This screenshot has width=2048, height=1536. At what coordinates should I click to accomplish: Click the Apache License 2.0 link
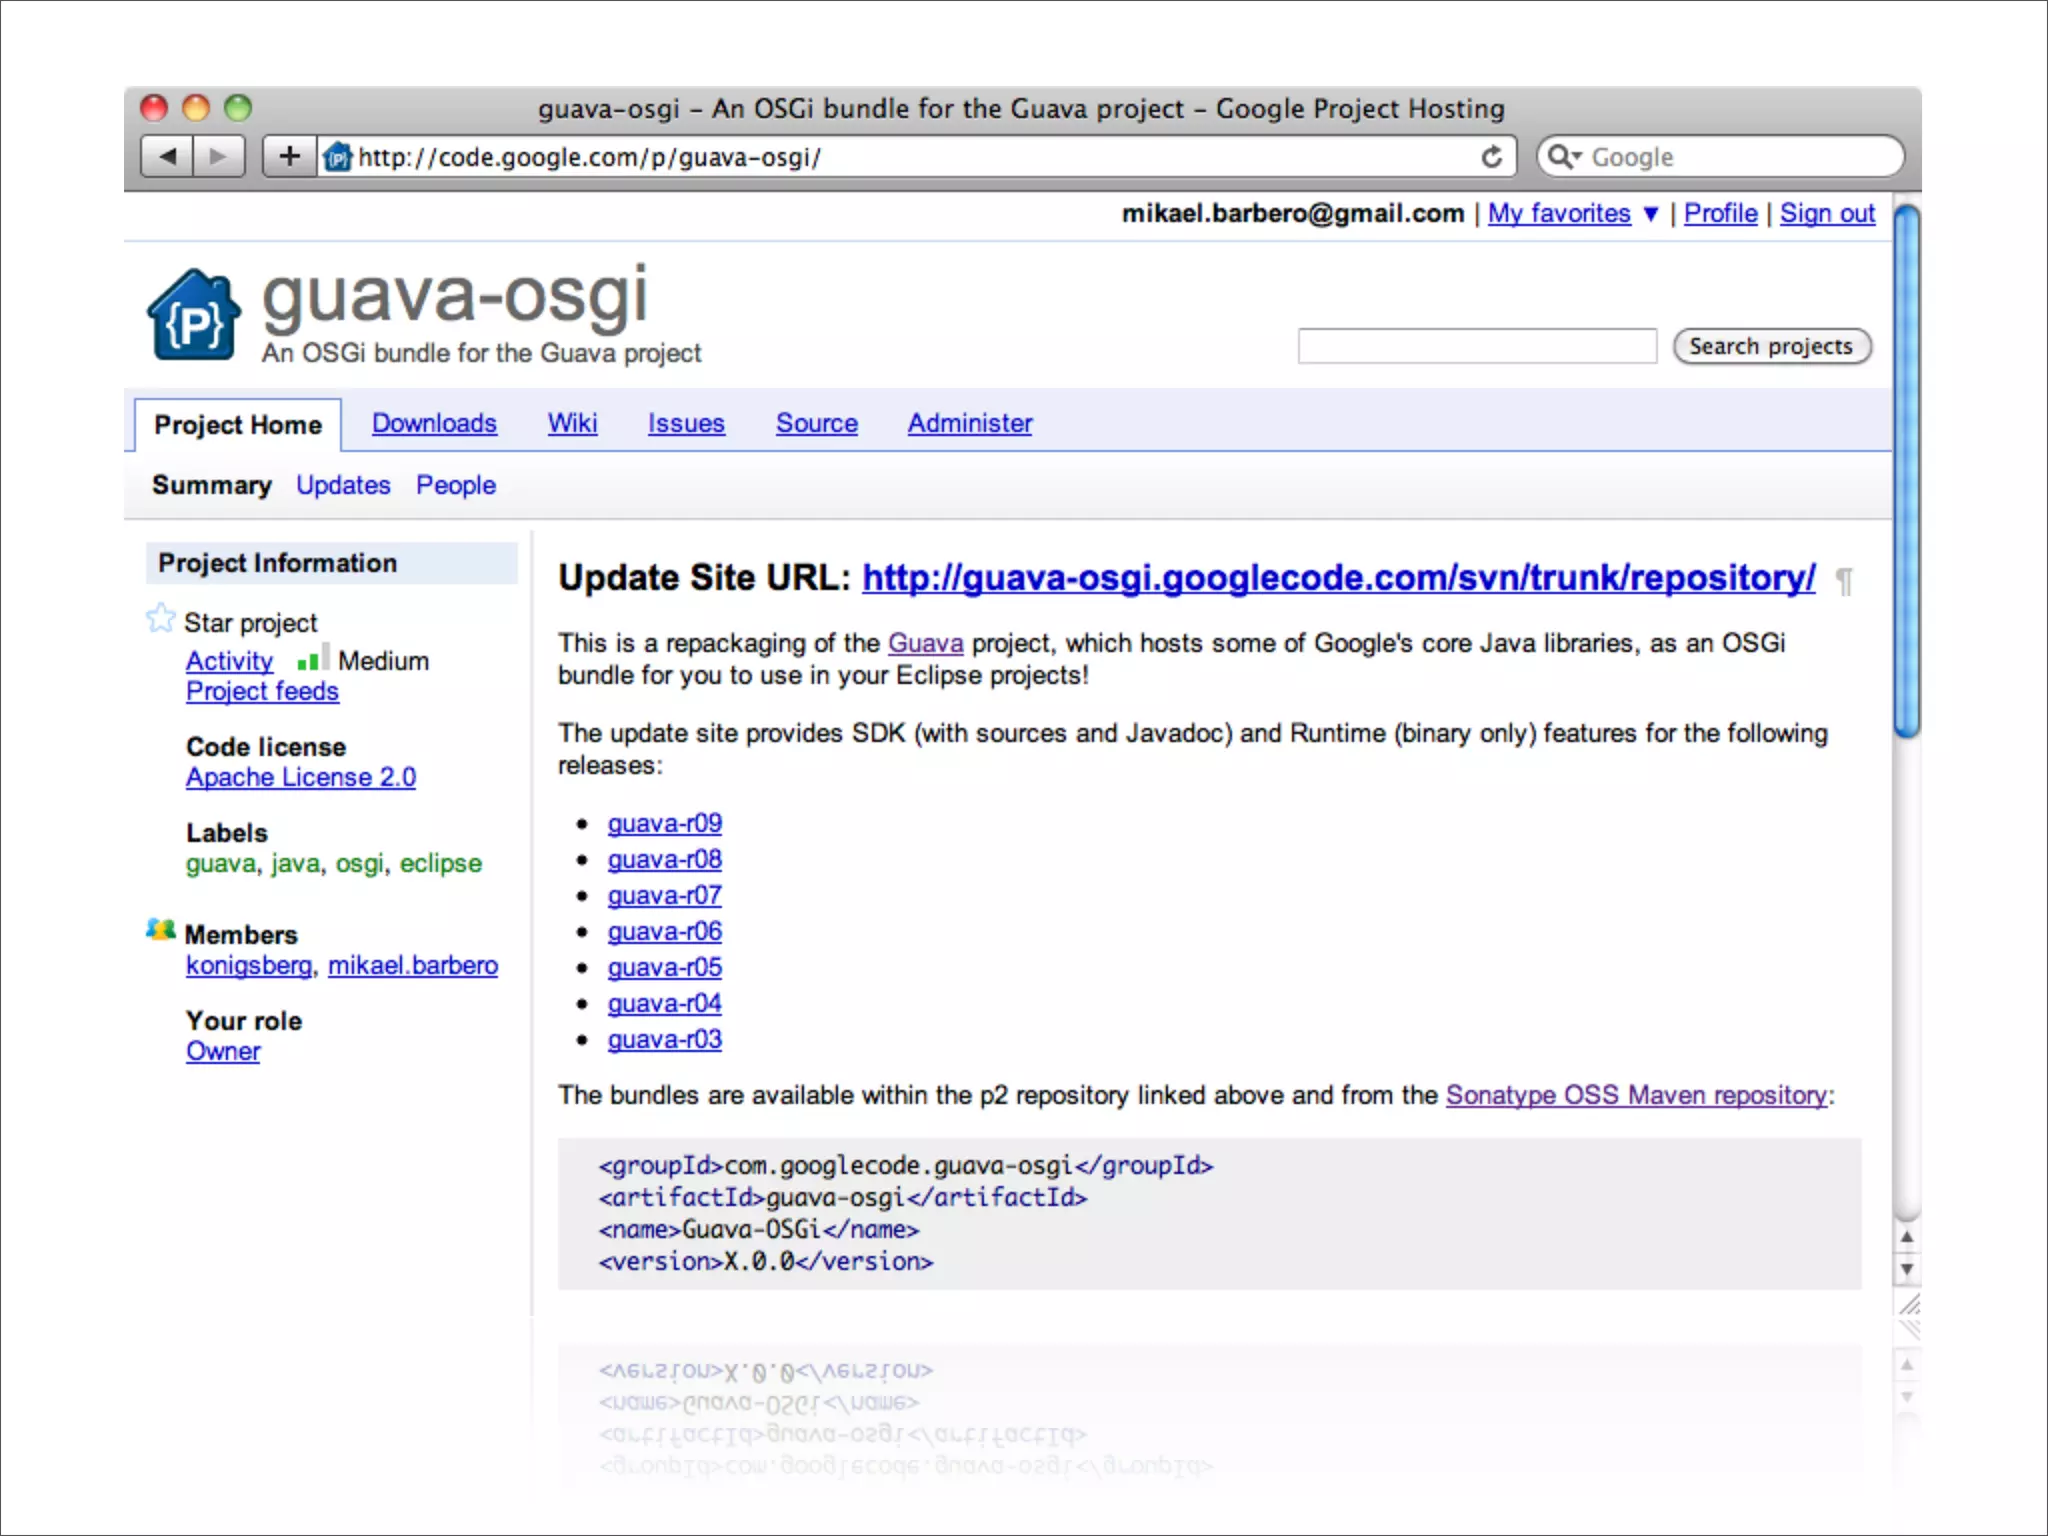[300, 777]
